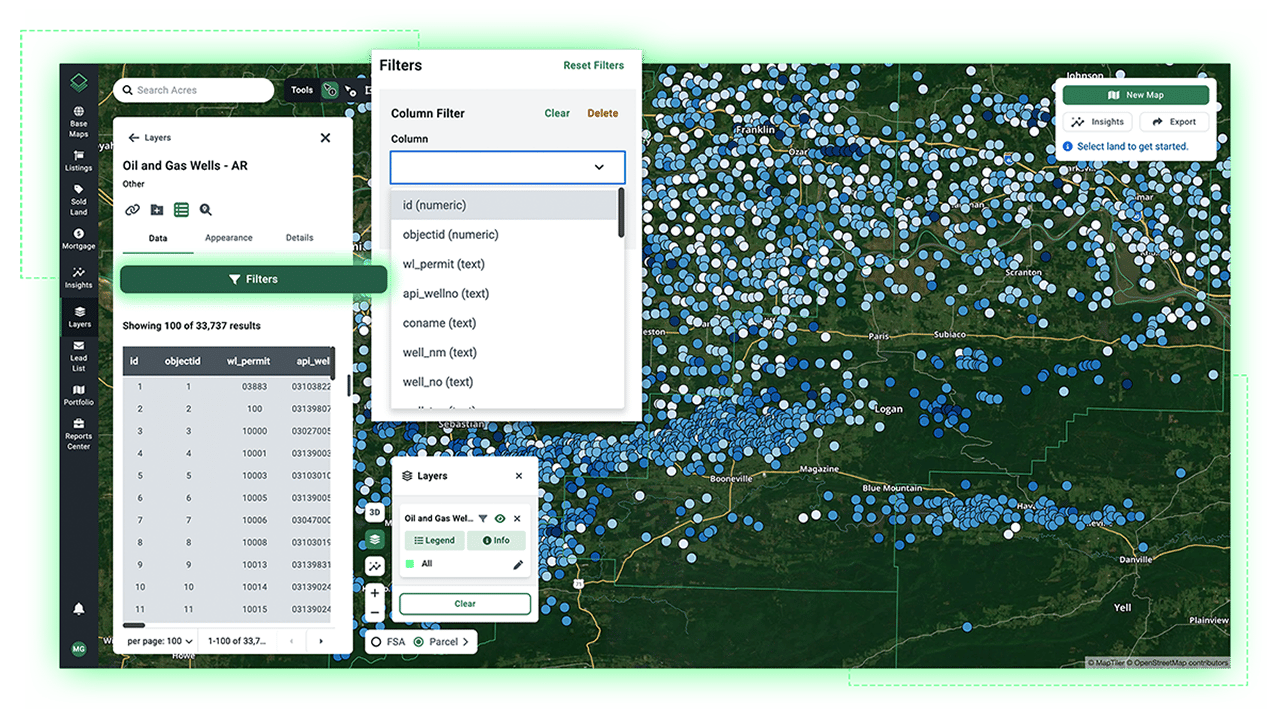Viewport: 1280px width, 720px height.
Task: Open Portfolio in the sidebar
Action: (x=78, y=395)
